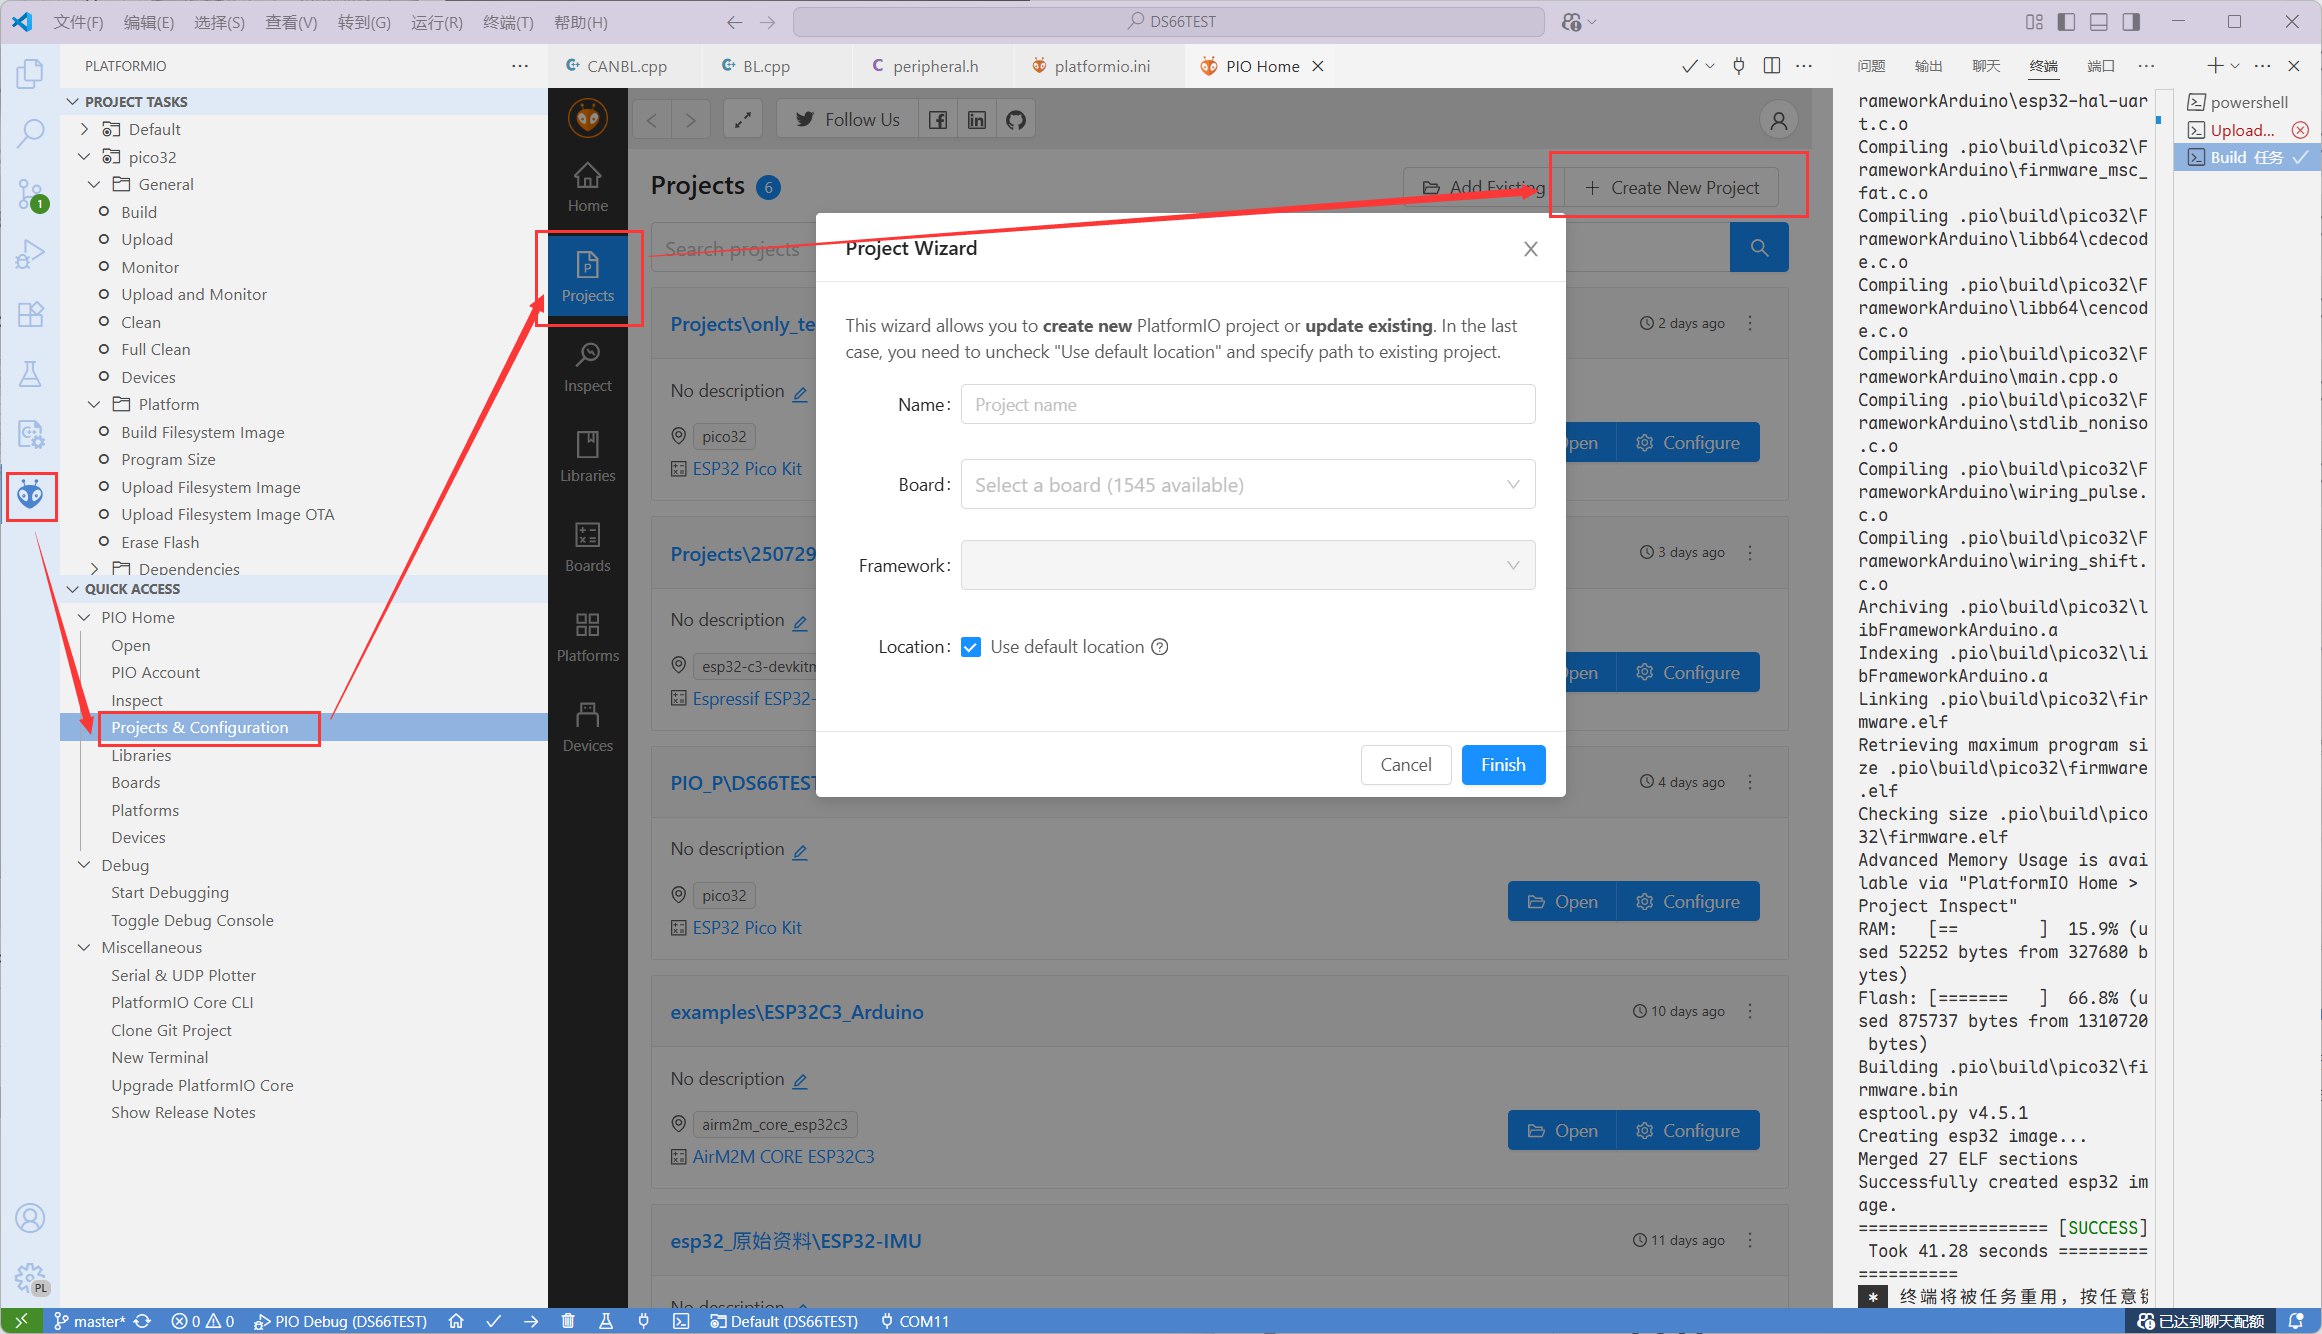Image resolution: width=2322 pixels, height=1334 pixels.
Task: Open the Explorer view in activity bar
Action: point(30,73)
